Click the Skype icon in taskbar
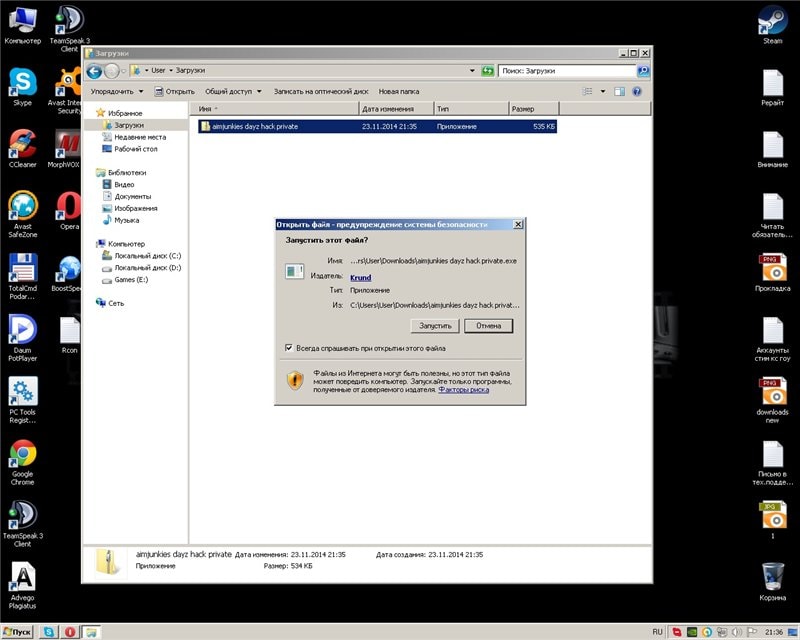Image resolution: width=800 pixels, height=640 pixels. pyautogui.click(x=49, y=632)
